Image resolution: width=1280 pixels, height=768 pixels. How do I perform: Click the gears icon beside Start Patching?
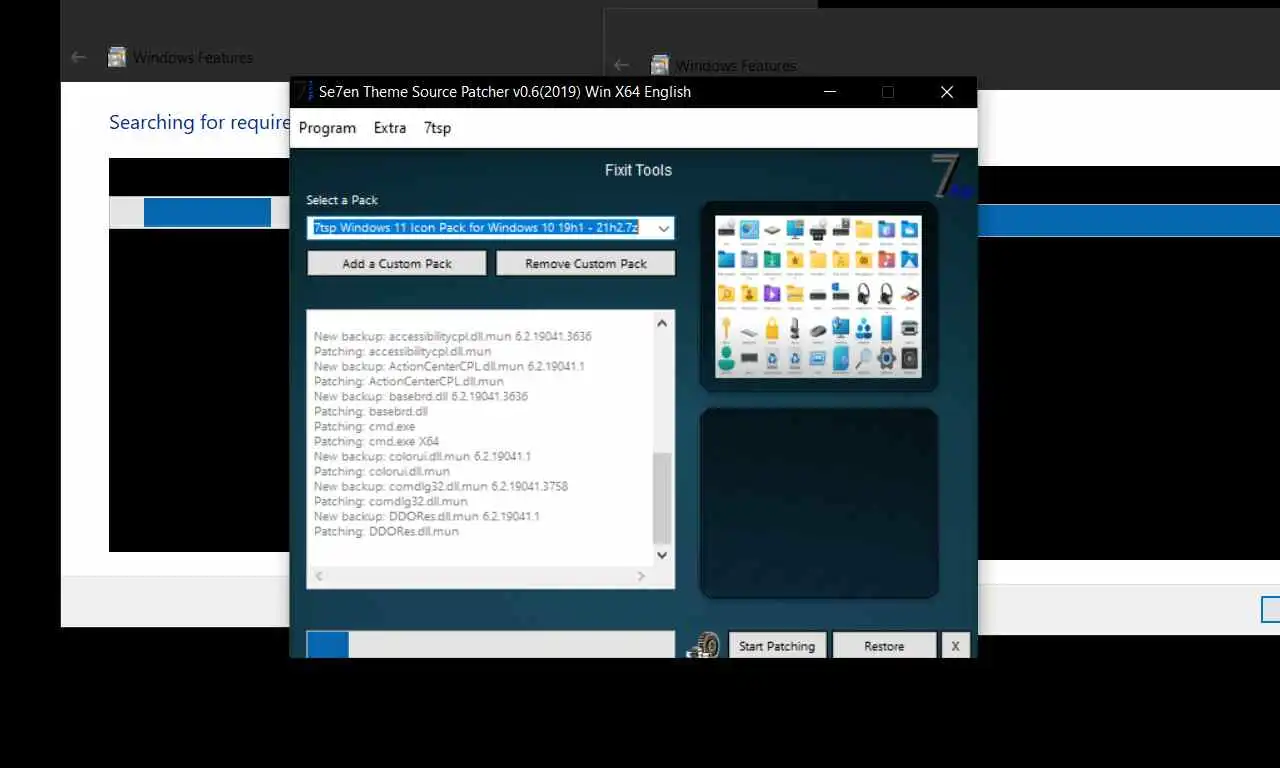tap(703, 645)
